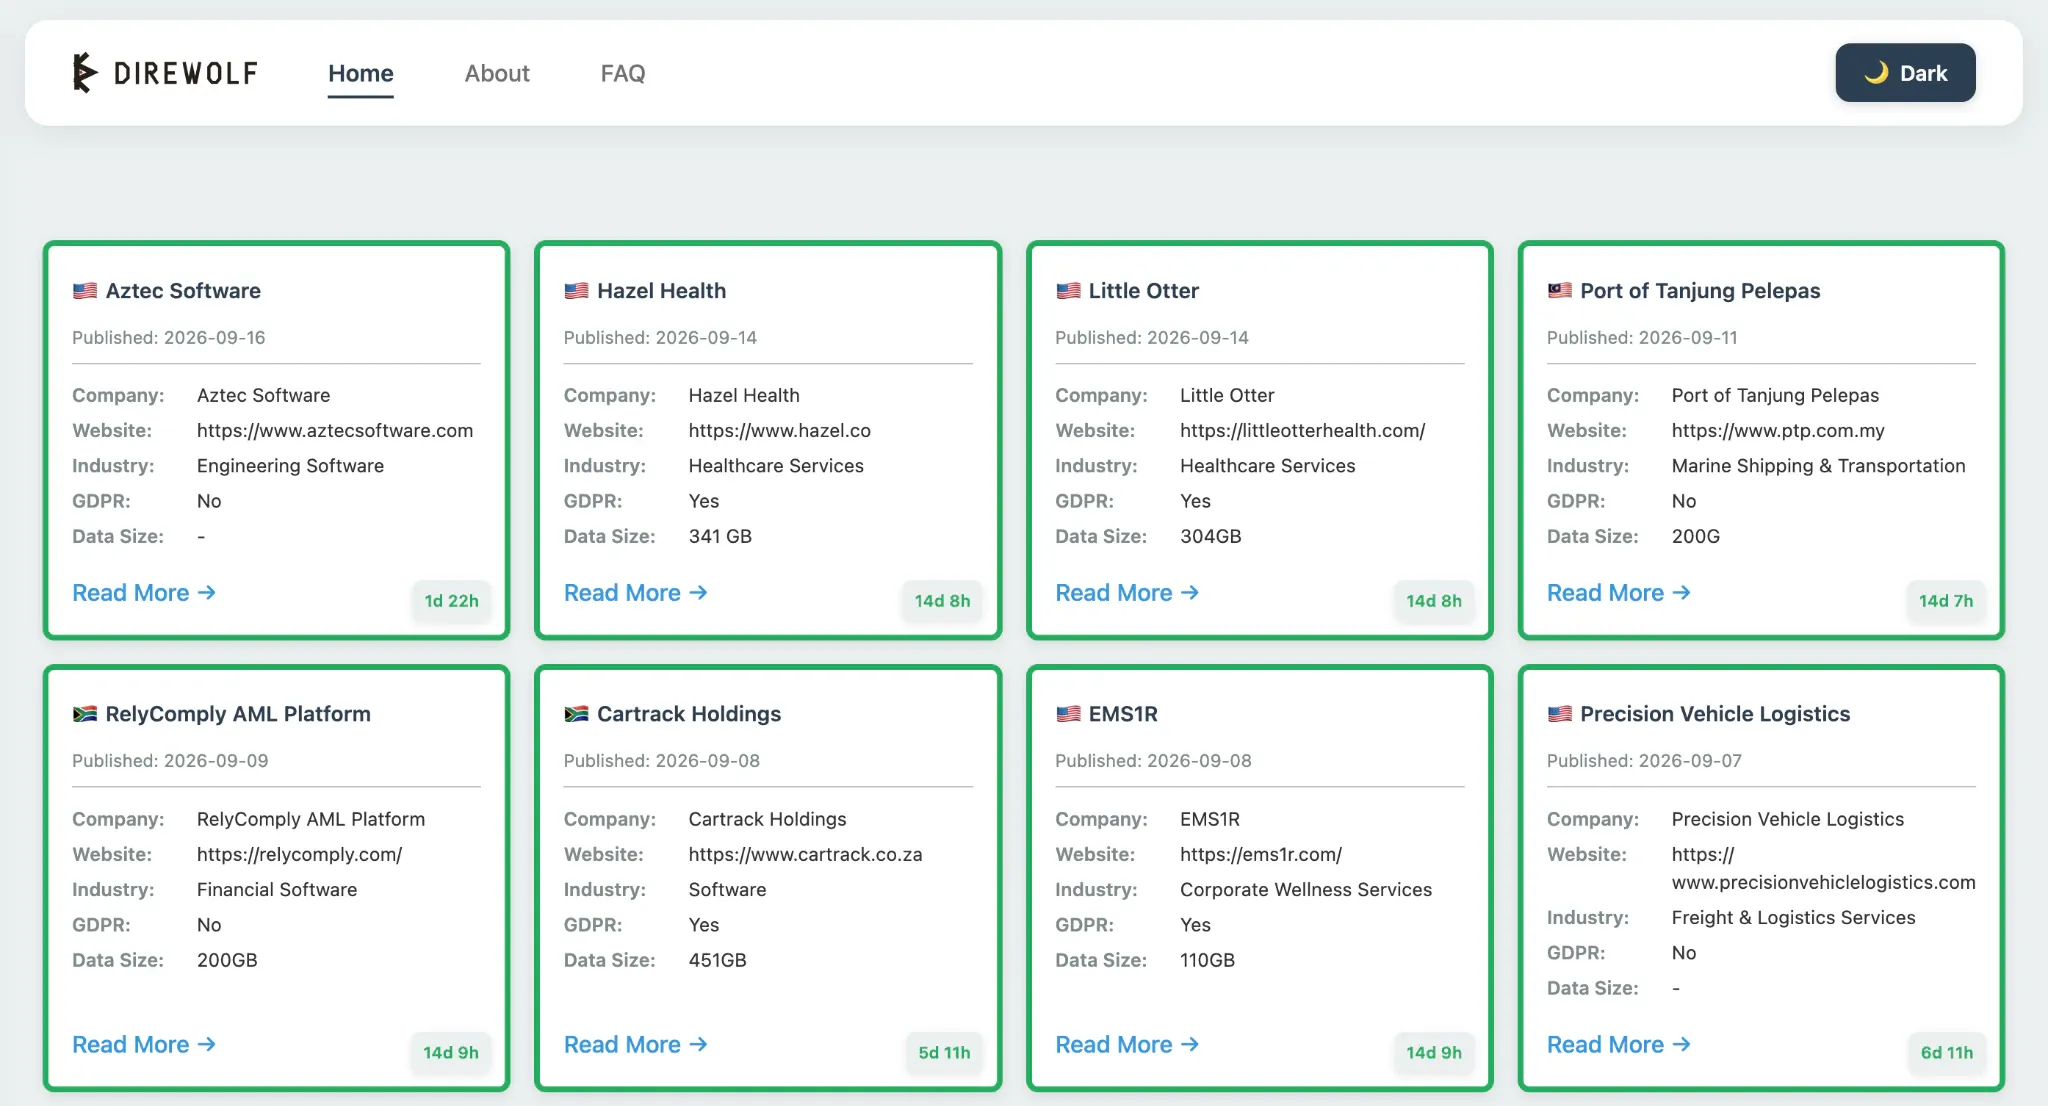Image resolution: width=2048 pixels, height=1106 pixels.
Task: Click flag icon beside EMS1R title
Action: coord(1068,714)
